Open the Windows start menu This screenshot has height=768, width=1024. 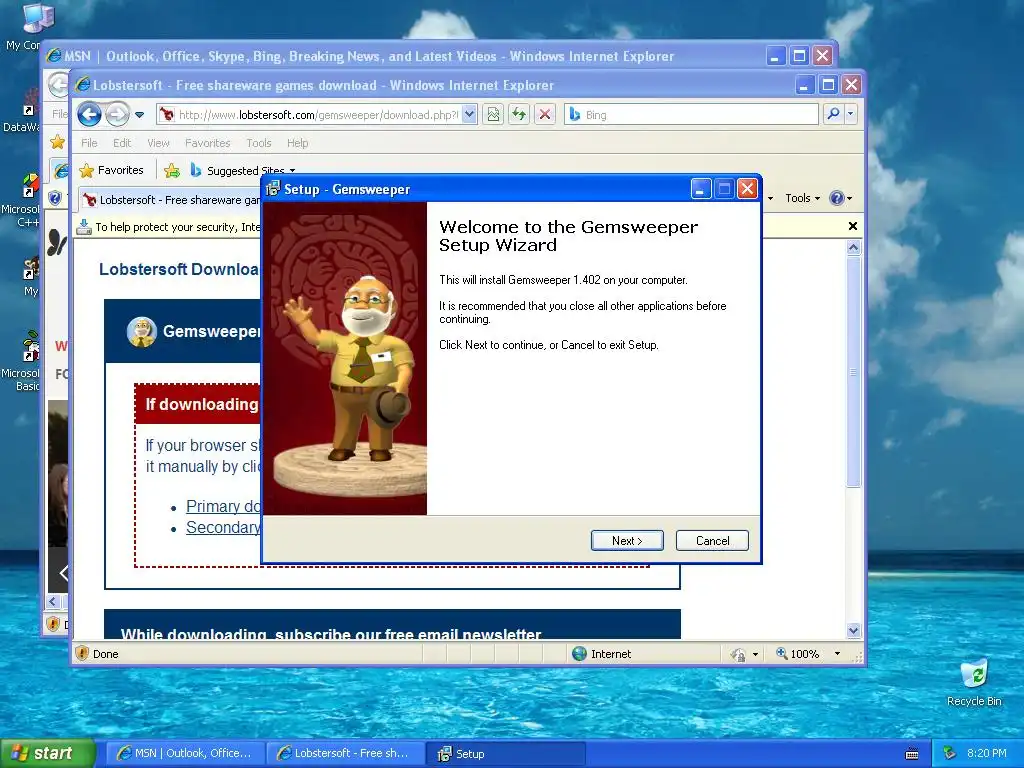pos(46,753)
